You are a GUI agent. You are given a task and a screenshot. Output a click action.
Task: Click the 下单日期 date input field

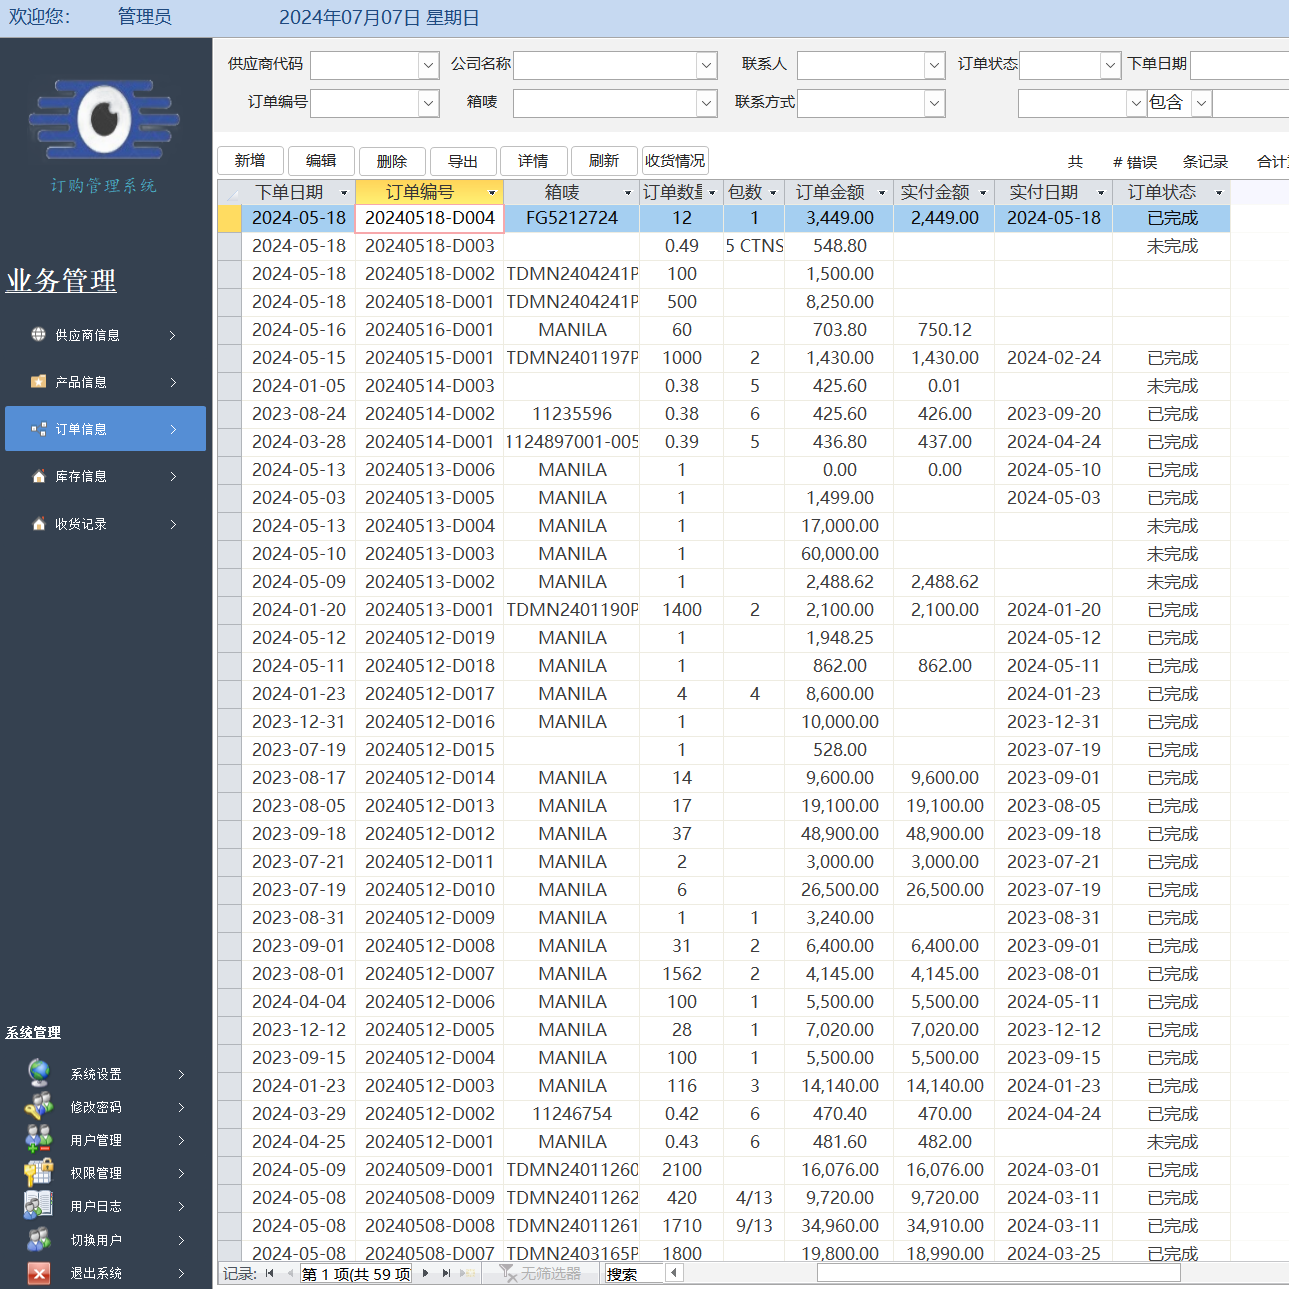click(x=1239, y=65)
